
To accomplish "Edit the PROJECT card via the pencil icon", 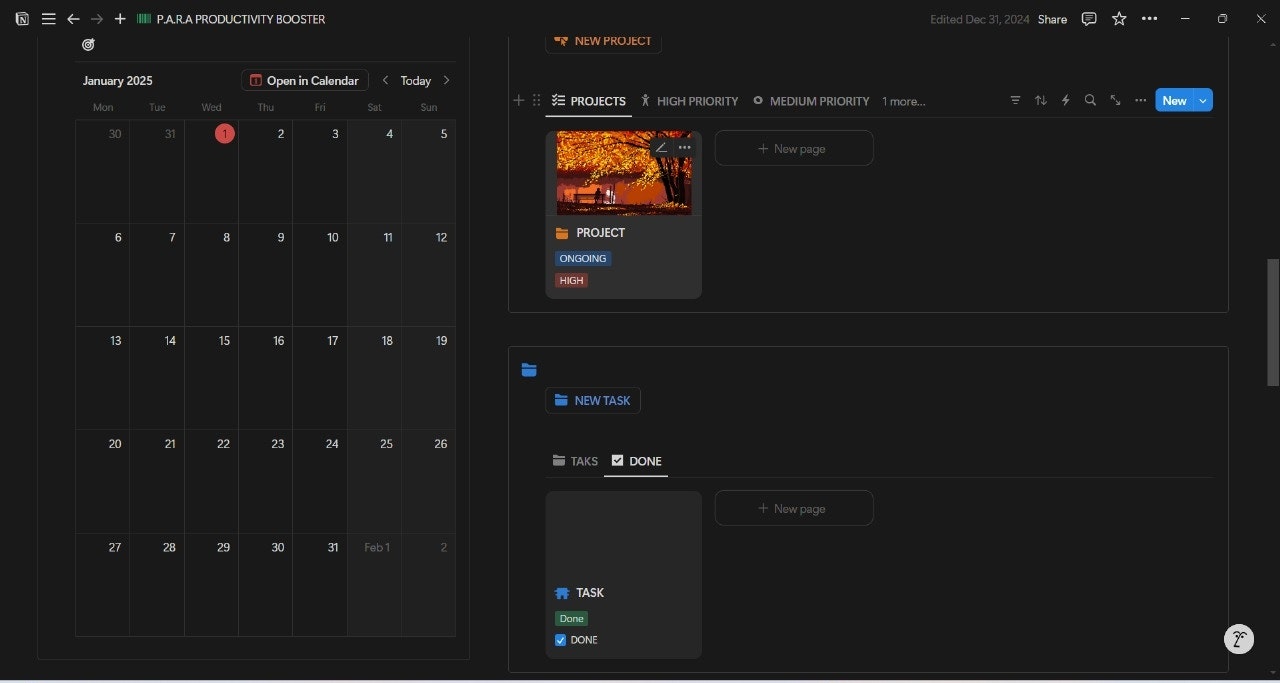I will (661, 147).
